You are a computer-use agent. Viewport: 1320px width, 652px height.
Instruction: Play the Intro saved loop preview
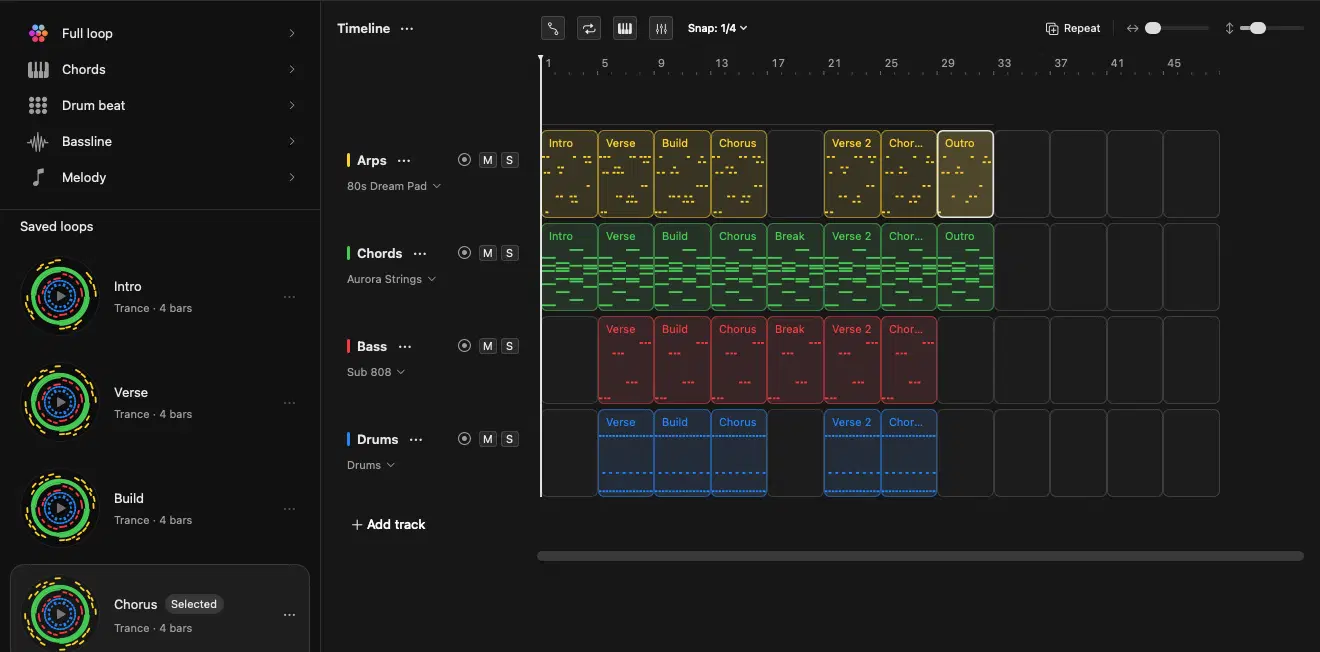pos(60,296)
